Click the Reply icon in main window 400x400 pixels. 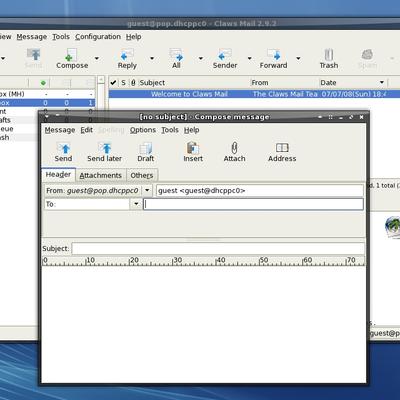[127, 55]
